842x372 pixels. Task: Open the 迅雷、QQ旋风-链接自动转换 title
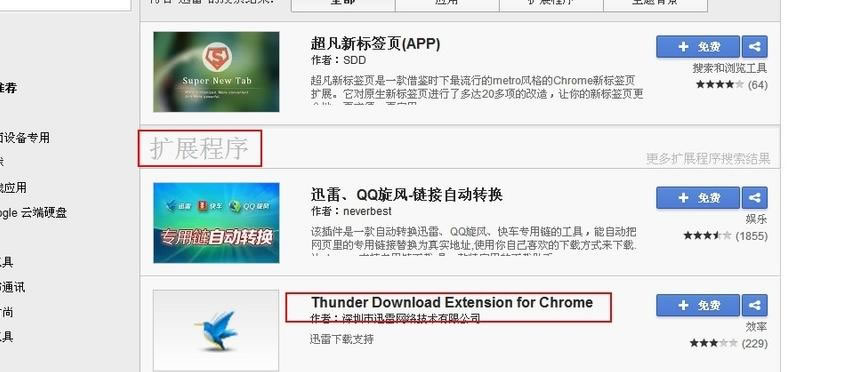click(407, 194)
